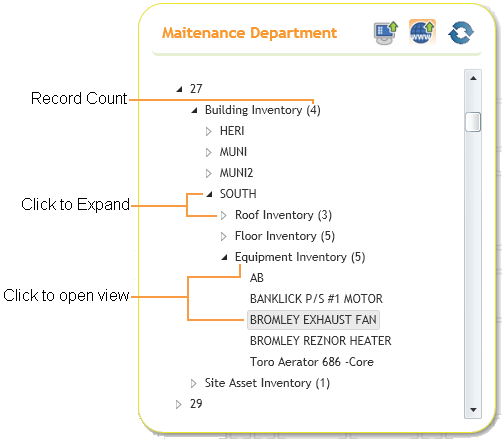Open Toro Aerator 686 -Core record
Viewport: 504px width, 440px height.
coord(312,362)
